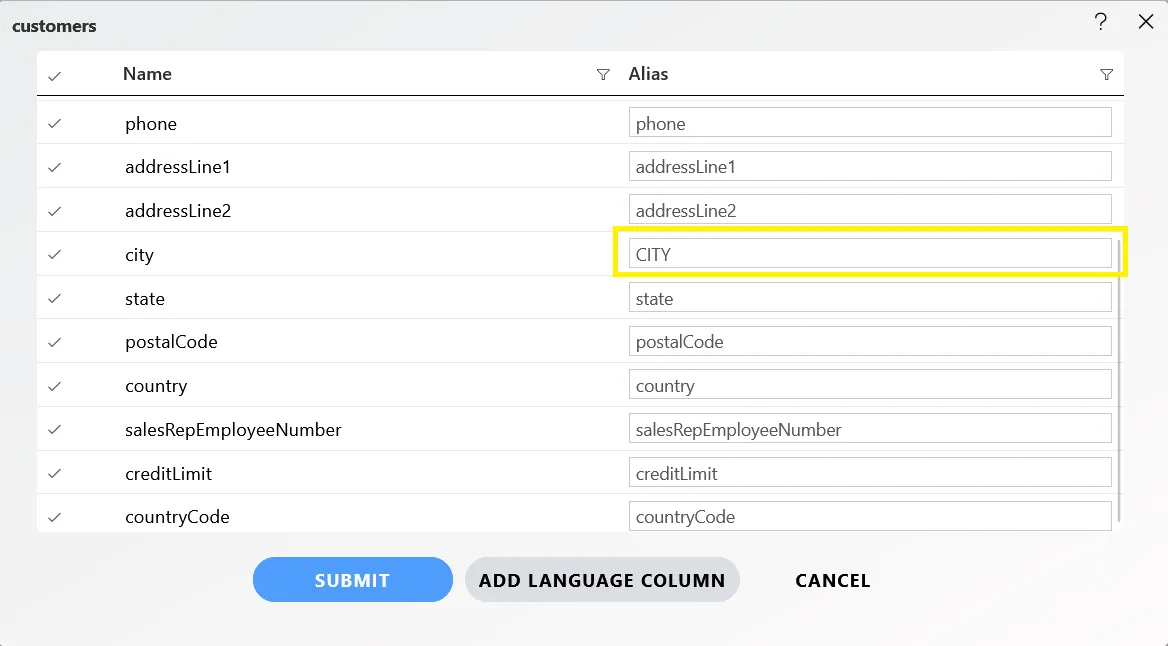Image resolution: width=1168 pixels, height=646 pixels.
Task: Select the postalCode name cell
Action: click(171, 342)
